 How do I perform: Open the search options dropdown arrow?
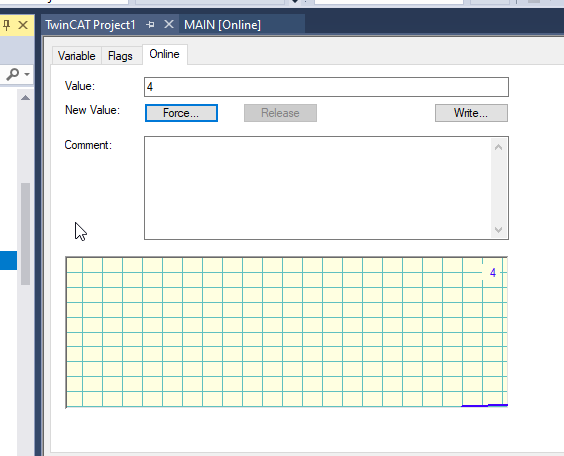click(x=27, y=74)
